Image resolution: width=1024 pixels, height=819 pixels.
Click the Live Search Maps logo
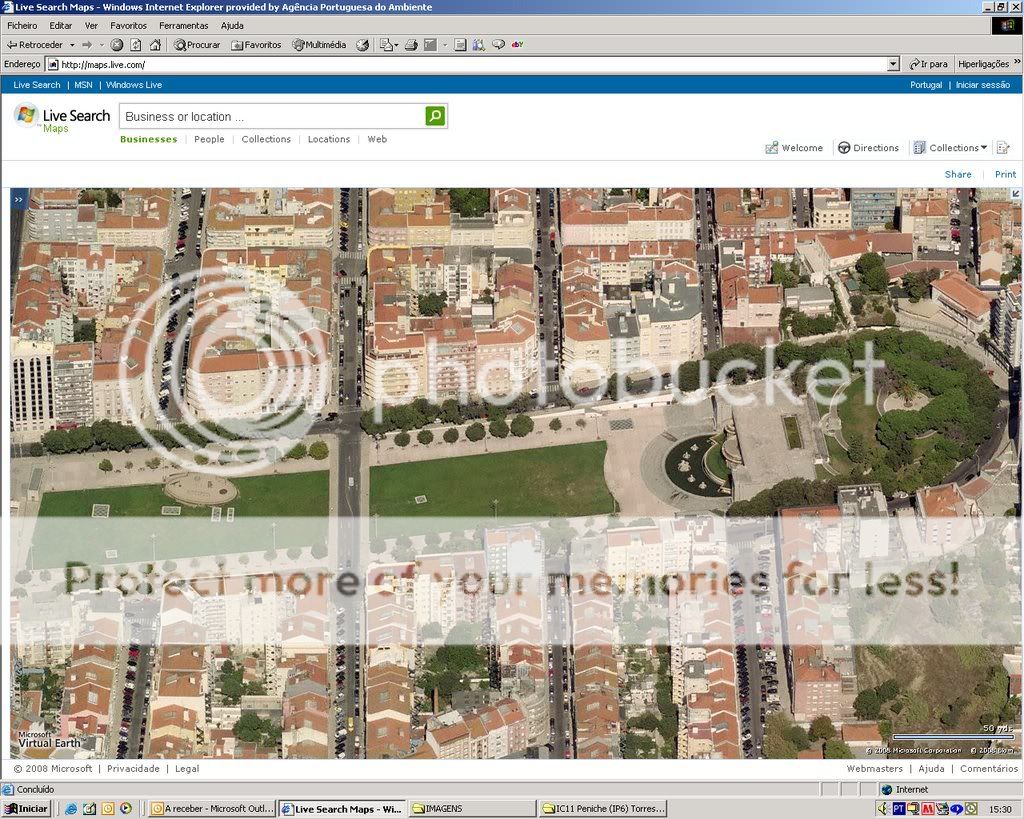coord(62,118)
